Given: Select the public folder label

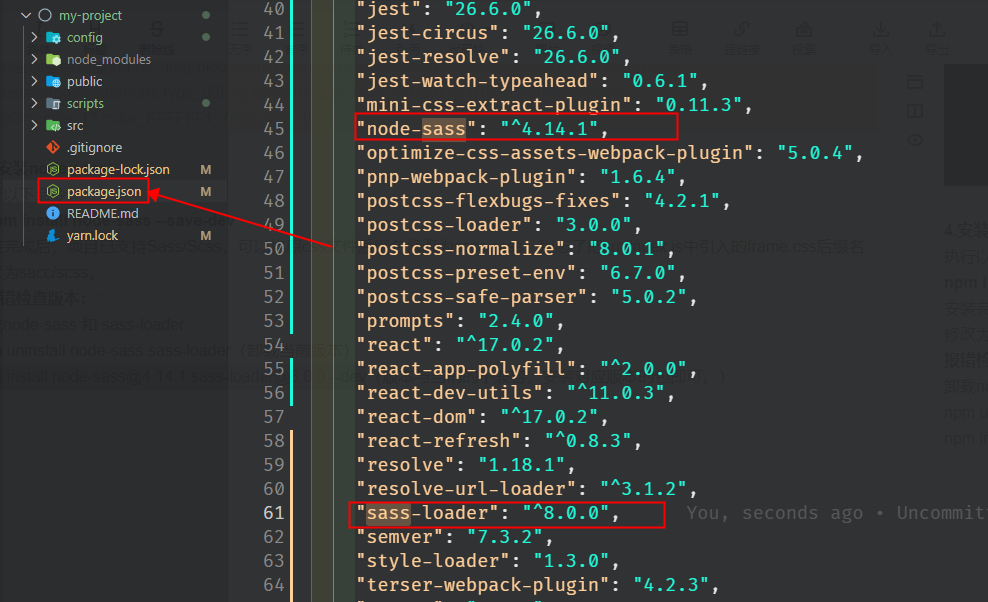Looking at the screenshot, I should coord(84,81).
